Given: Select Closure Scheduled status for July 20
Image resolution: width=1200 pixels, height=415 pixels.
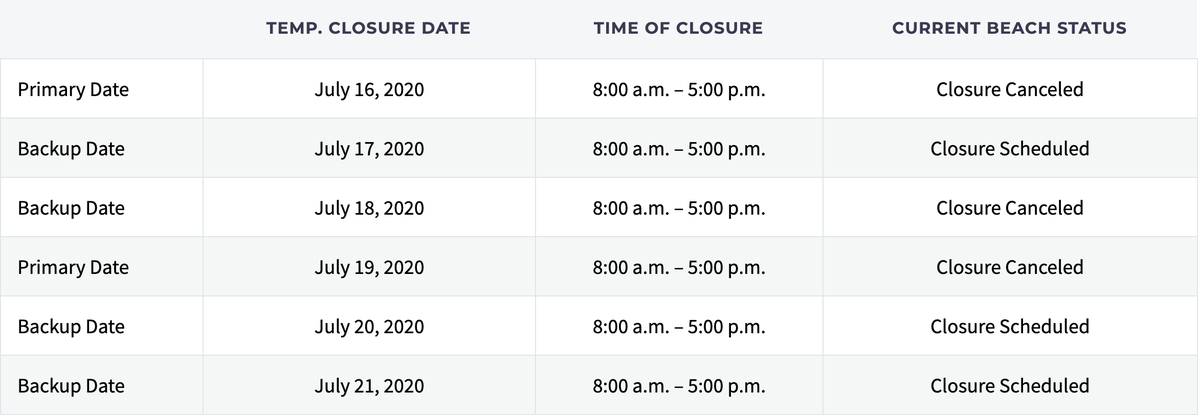Looking at the screenshot, I should pos(1009,326).
